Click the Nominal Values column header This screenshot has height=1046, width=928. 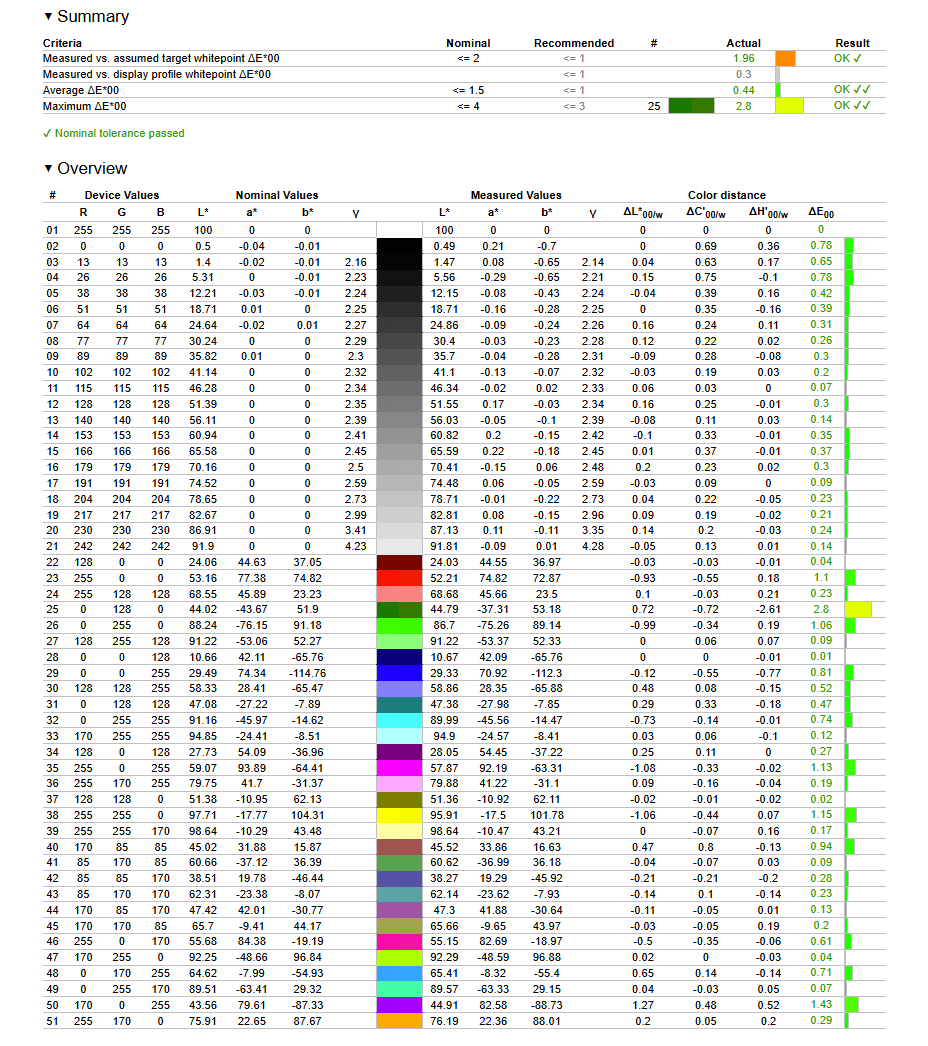click(x=277, y=195)
